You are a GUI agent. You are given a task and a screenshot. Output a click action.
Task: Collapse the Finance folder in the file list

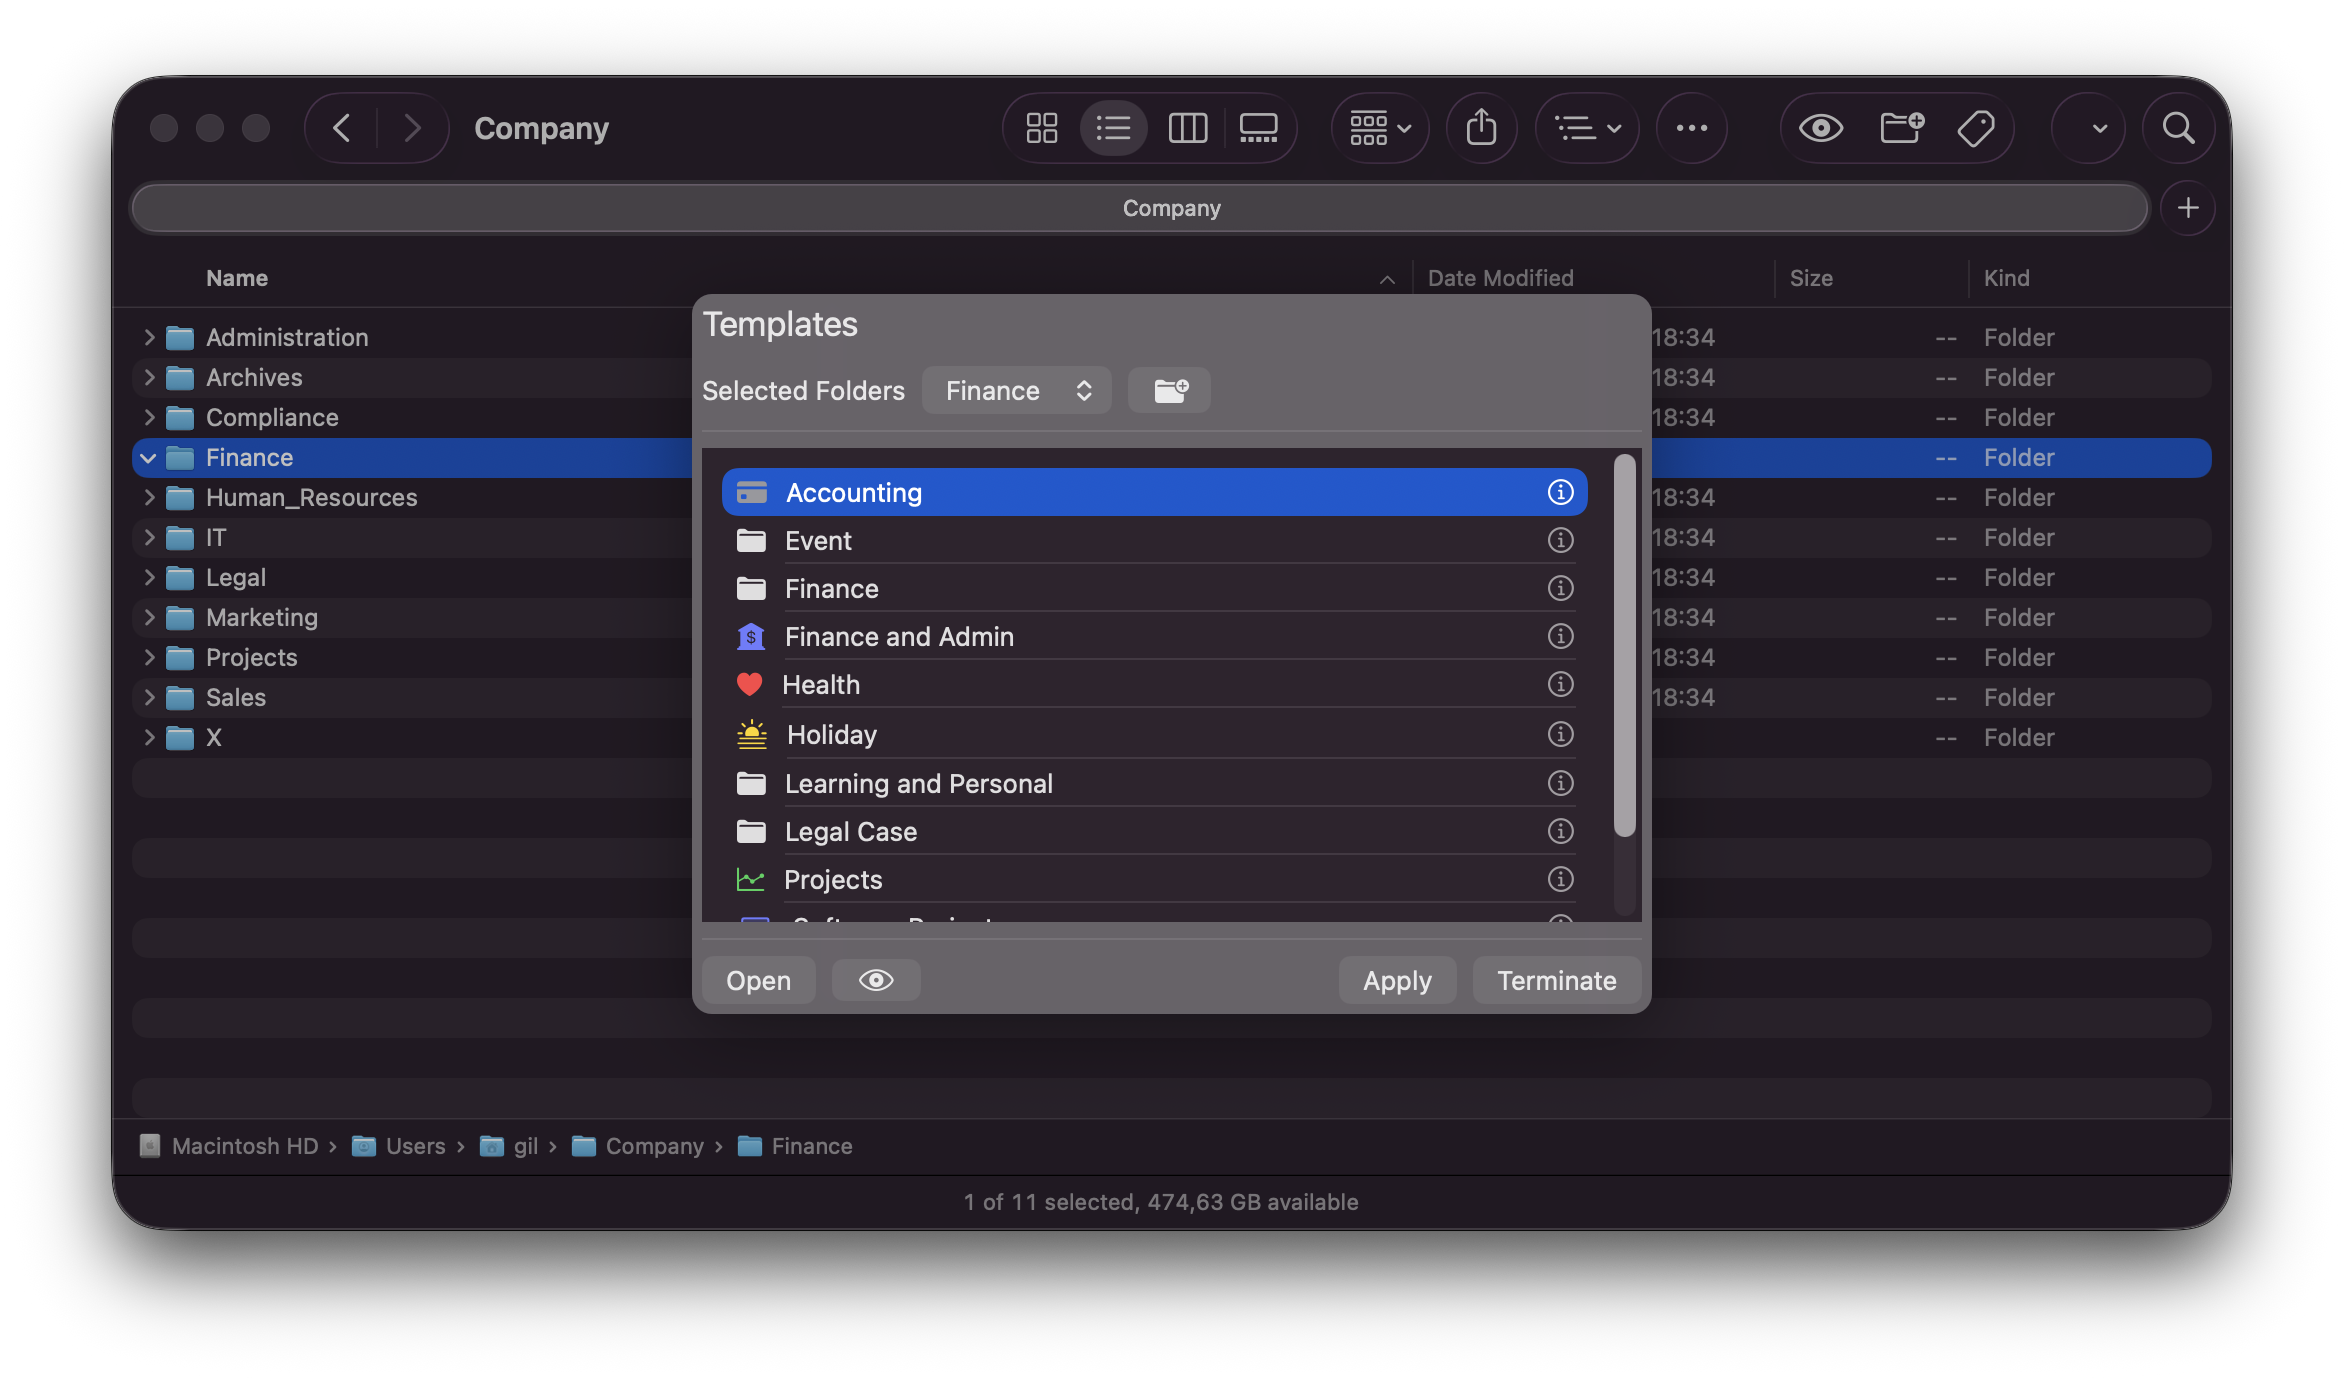coord(148,457)
